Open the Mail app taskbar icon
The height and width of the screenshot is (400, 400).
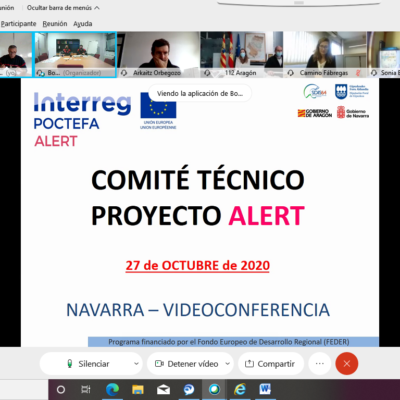tap(163, 389)
